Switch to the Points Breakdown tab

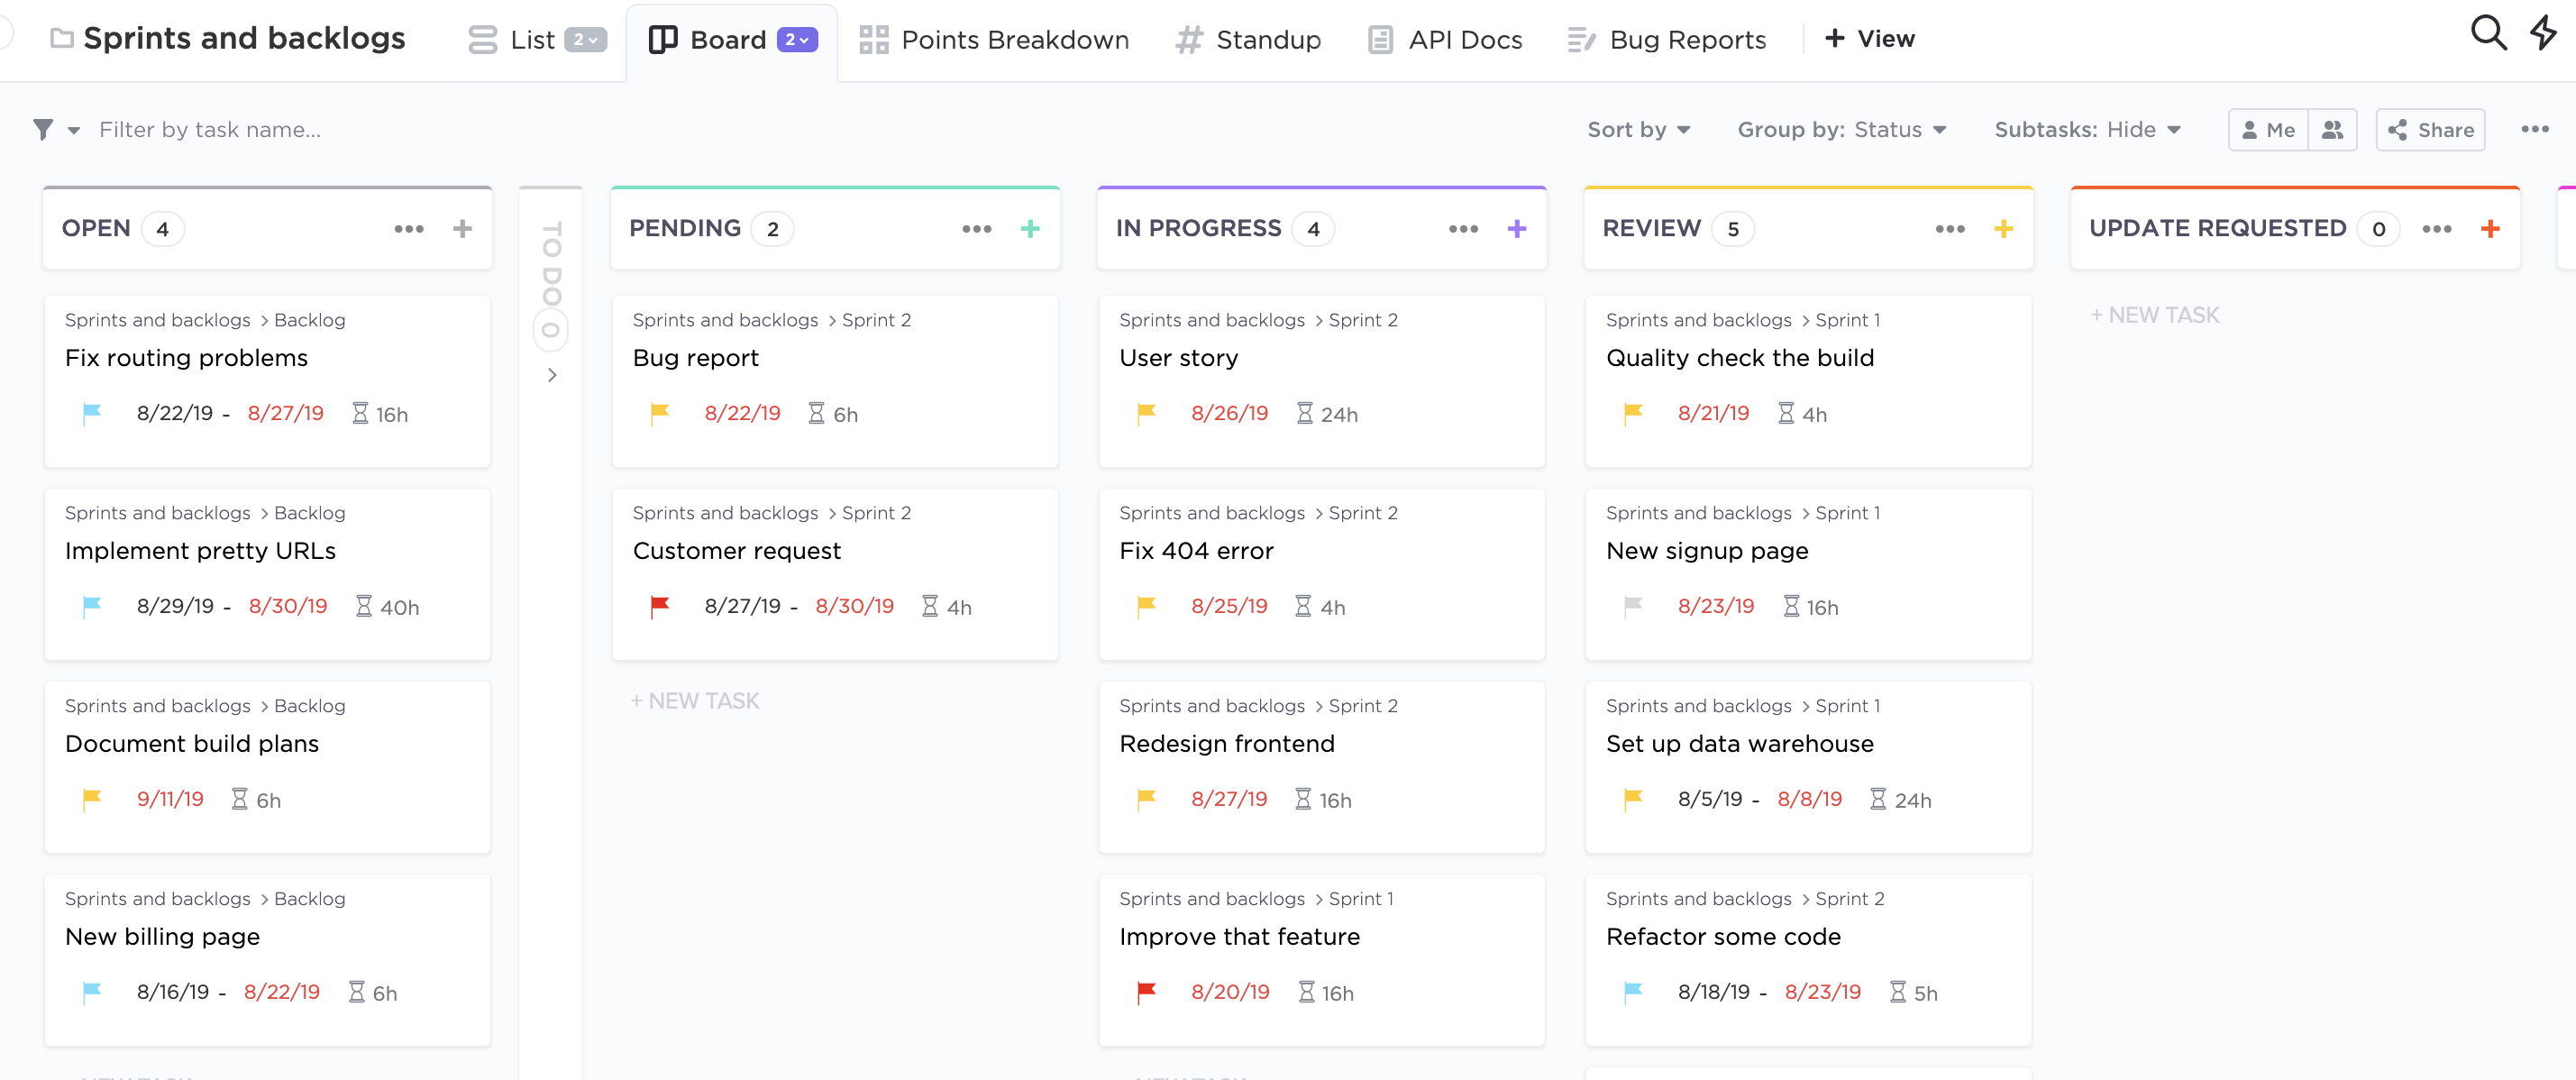pyautogui.click(x=994, y=40)
